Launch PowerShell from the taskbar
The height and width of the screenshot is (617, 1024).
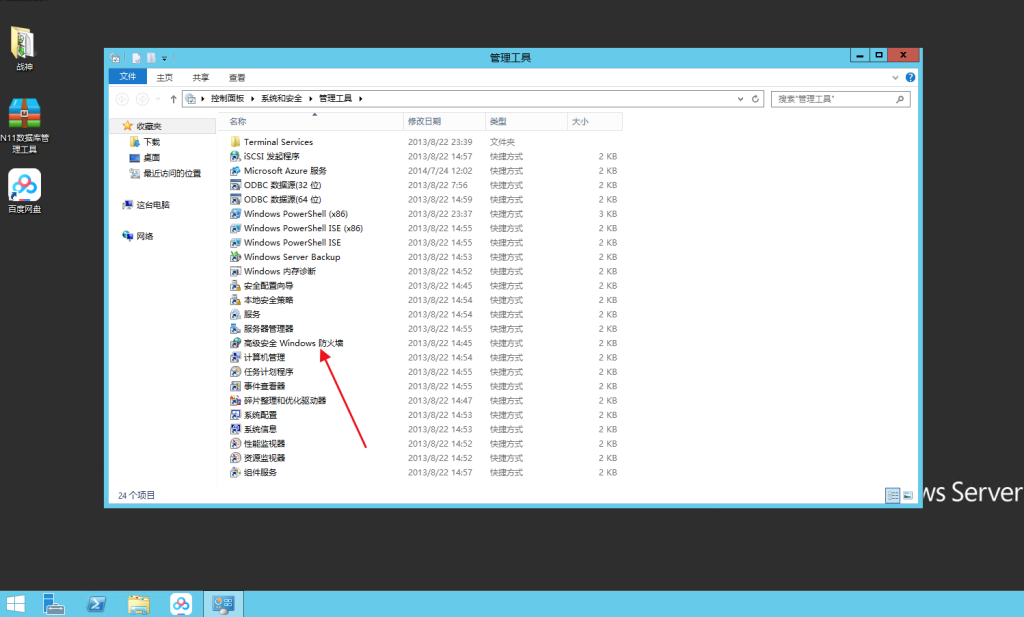[96, 604]
